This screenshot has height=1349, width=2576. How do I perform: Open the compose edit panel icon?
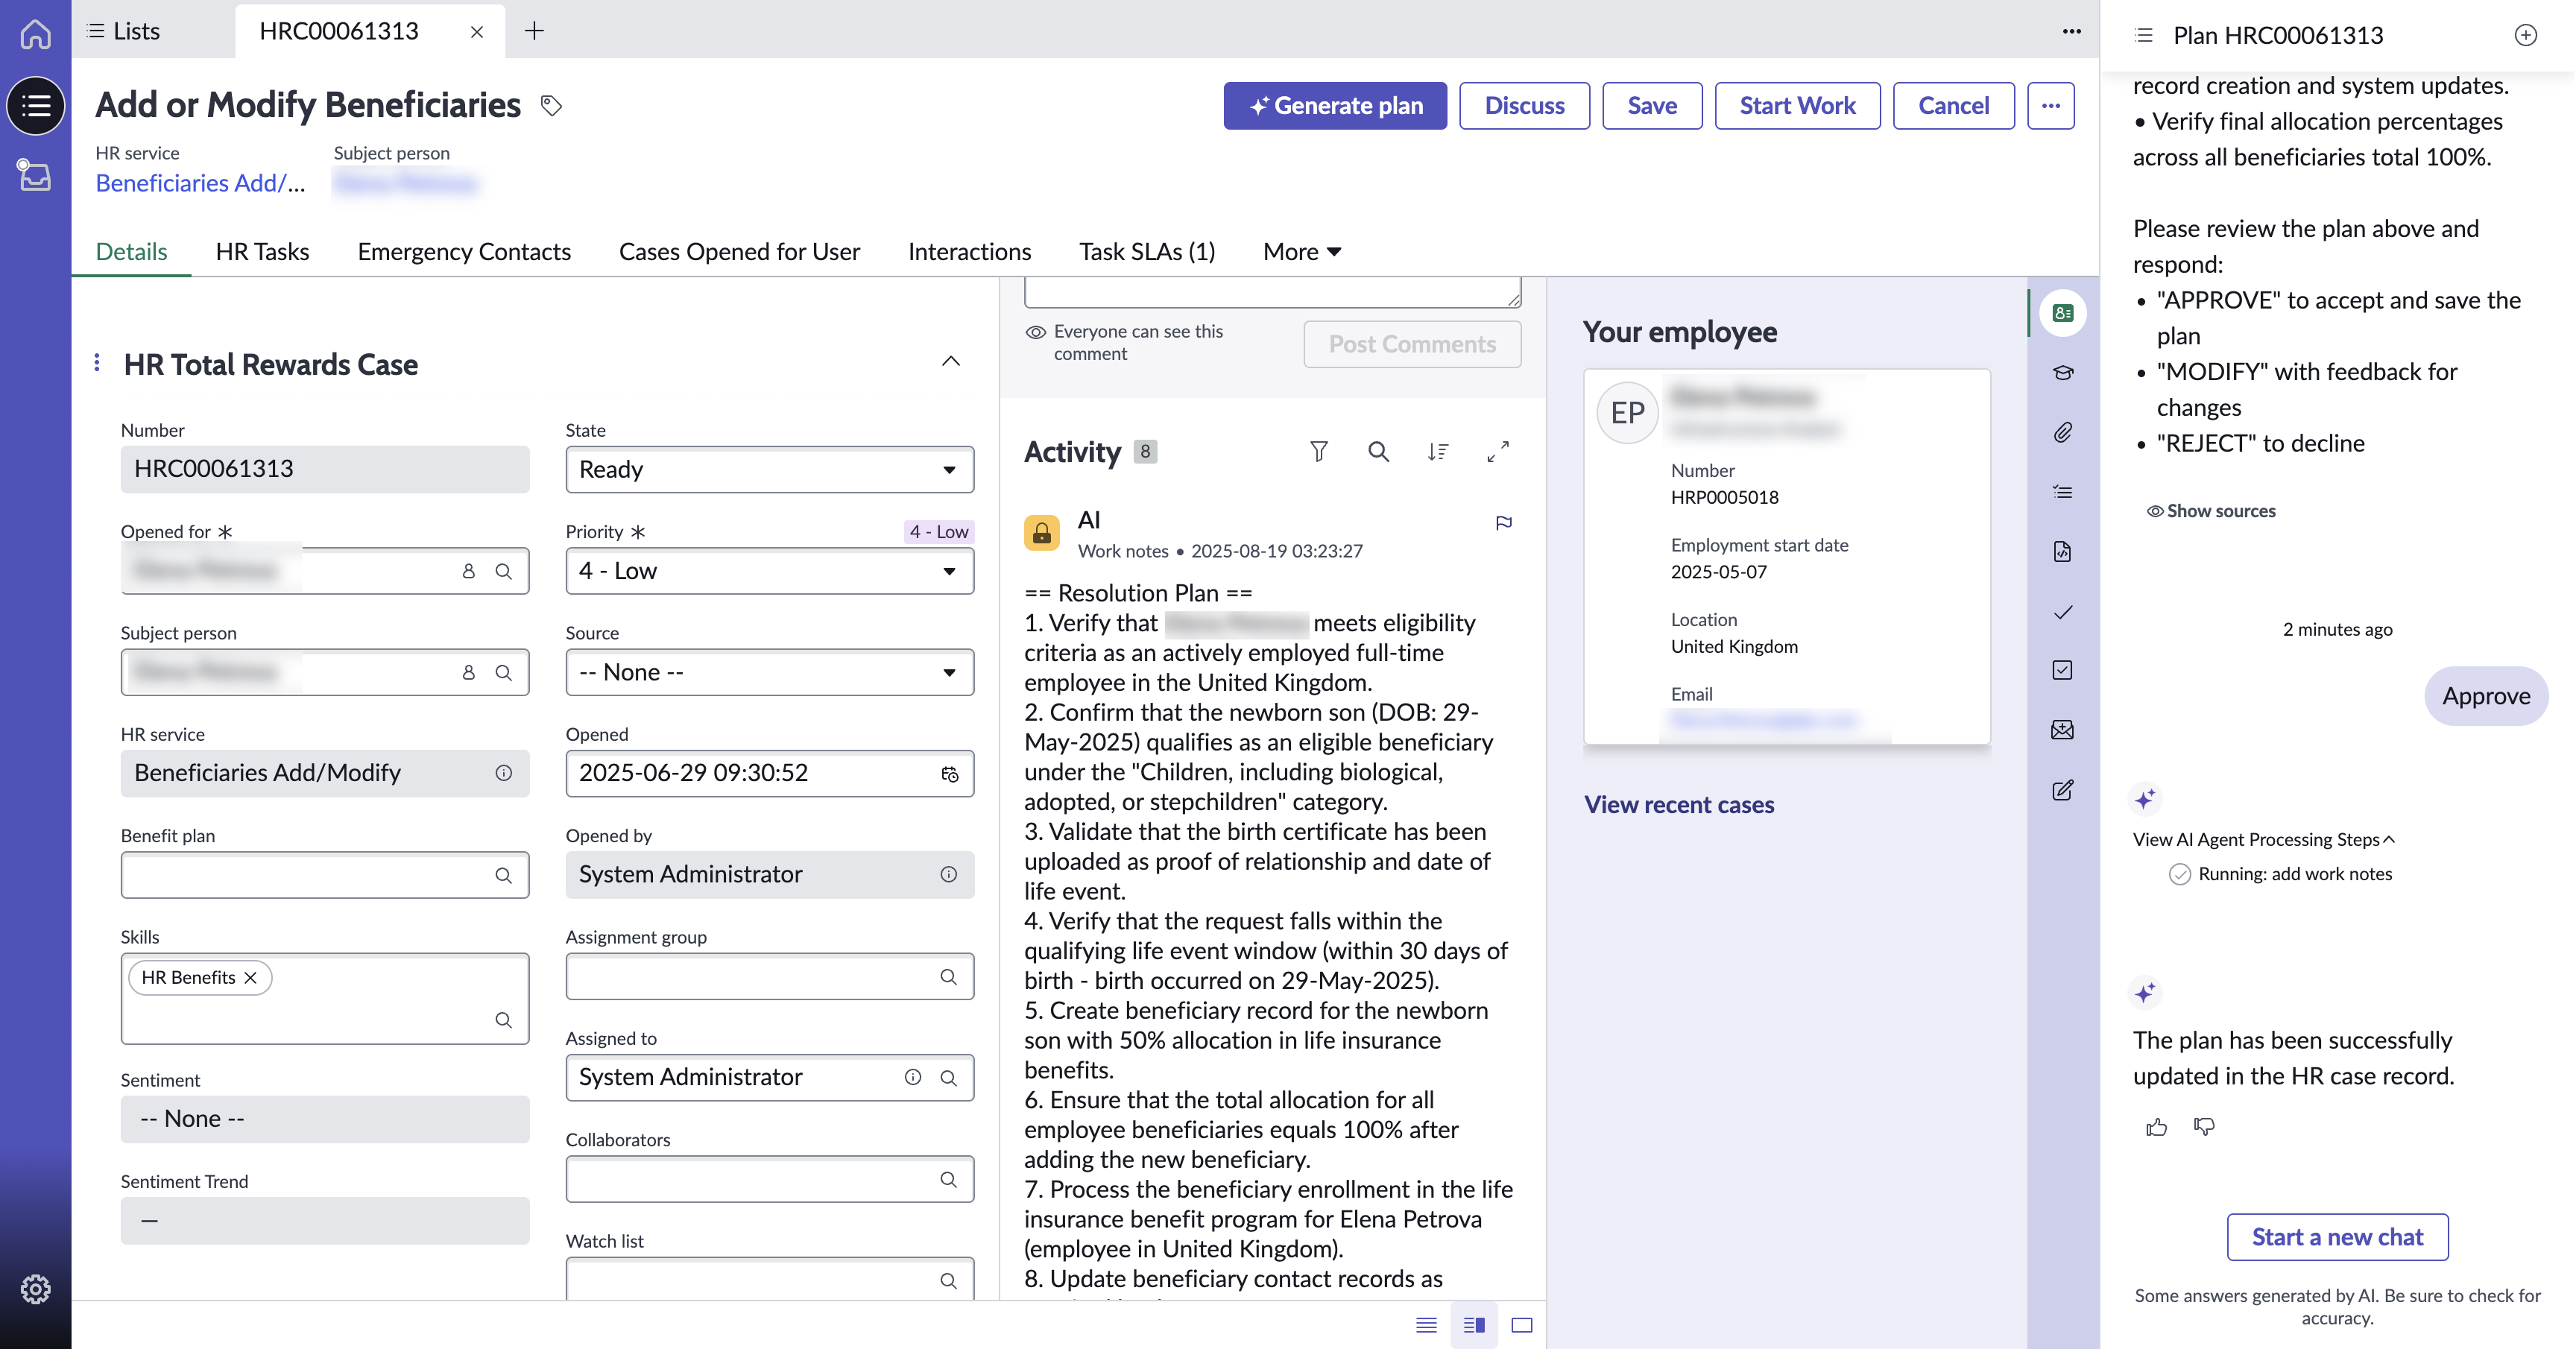2062,790
